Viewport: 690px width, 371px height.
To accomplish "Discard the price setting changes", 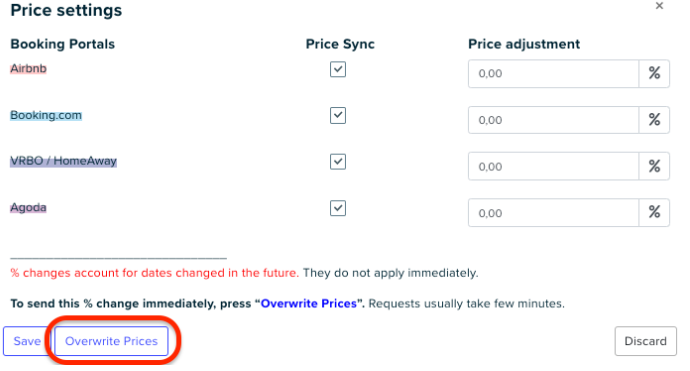I will (x=646, y=341).
